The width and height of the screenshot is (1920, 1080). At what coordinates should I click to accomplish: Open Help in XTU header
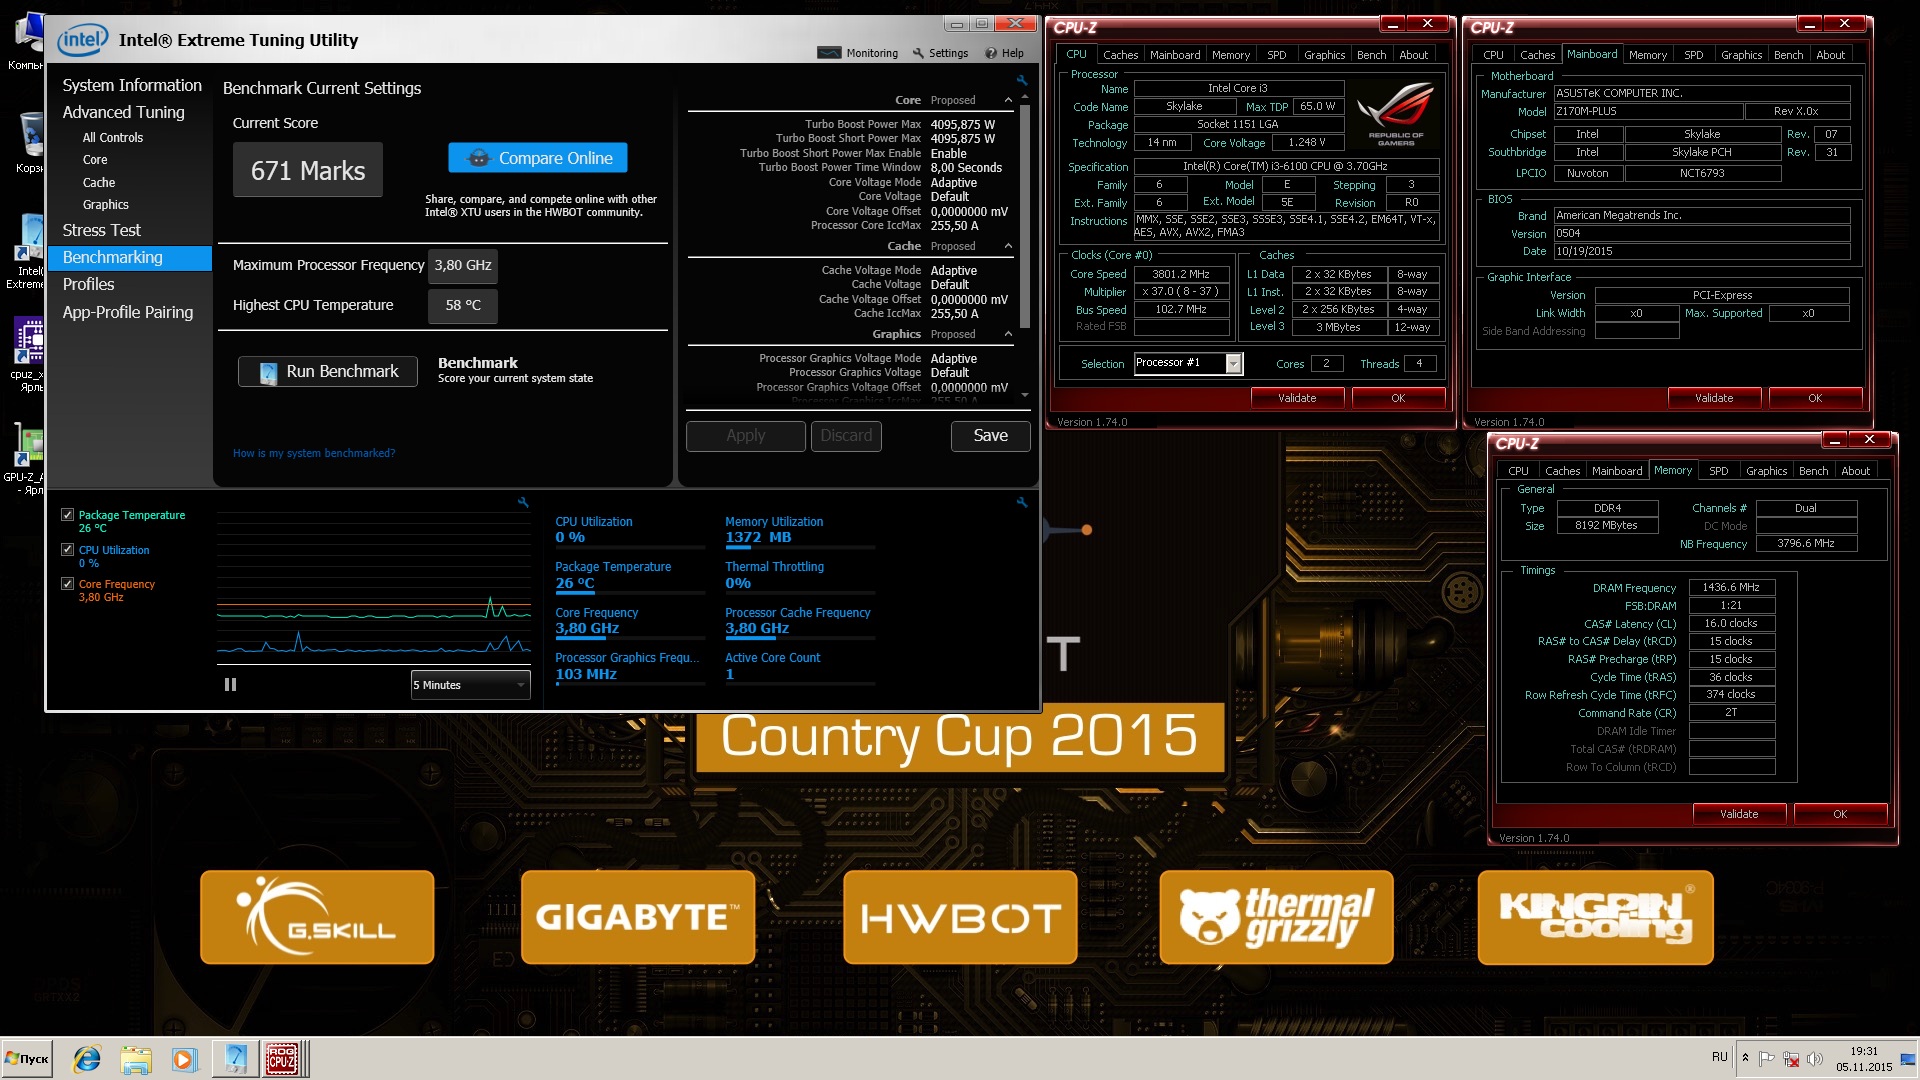1004,53
